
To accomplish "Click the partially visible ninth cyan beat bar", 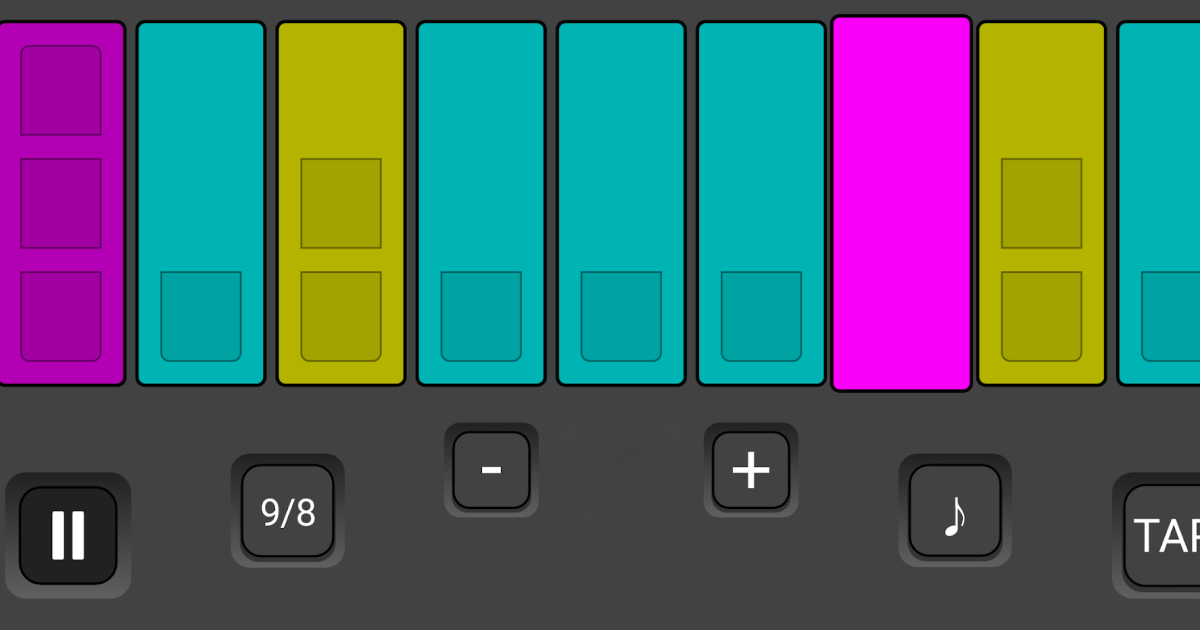I will pos(1159,203).
